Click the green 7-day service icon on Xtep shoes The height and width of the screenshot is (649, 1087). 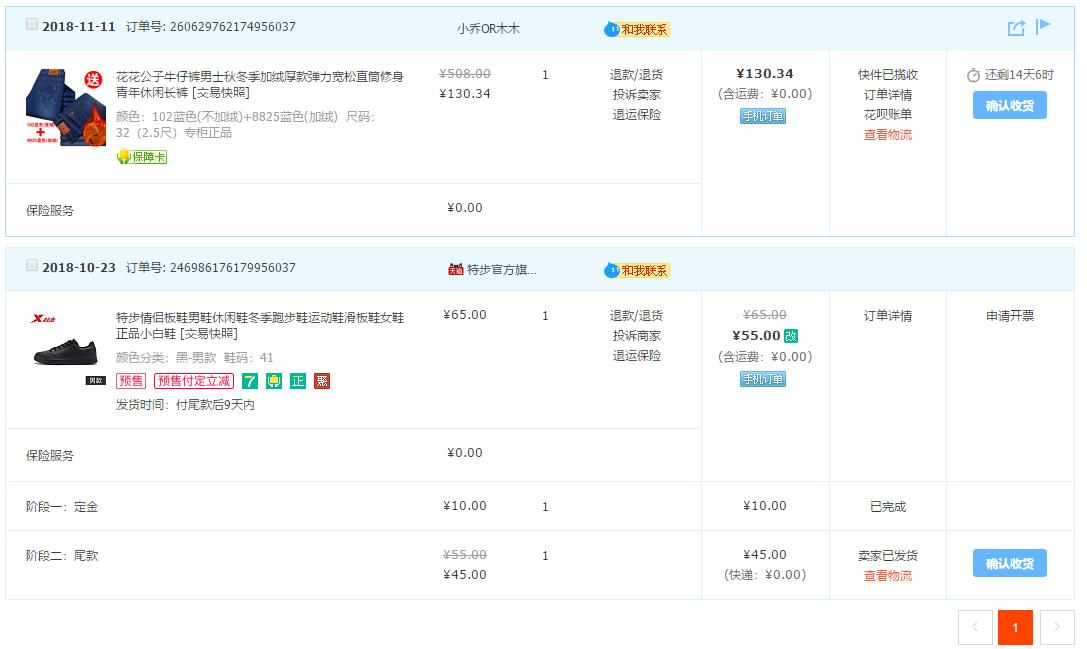248,381
